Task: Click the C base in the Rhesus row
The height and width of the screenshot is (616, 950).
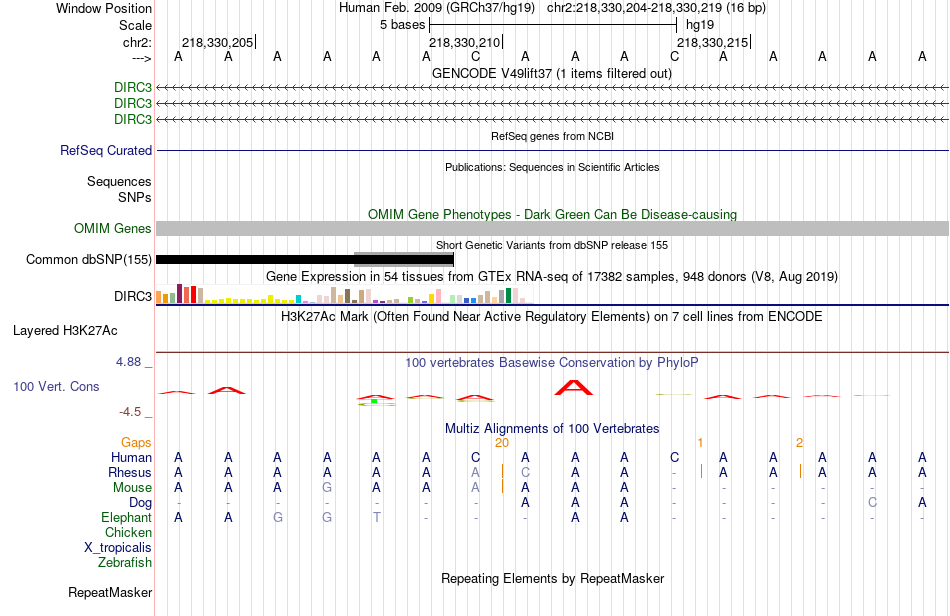Action: pyautogui.click(x=525, y=472)
